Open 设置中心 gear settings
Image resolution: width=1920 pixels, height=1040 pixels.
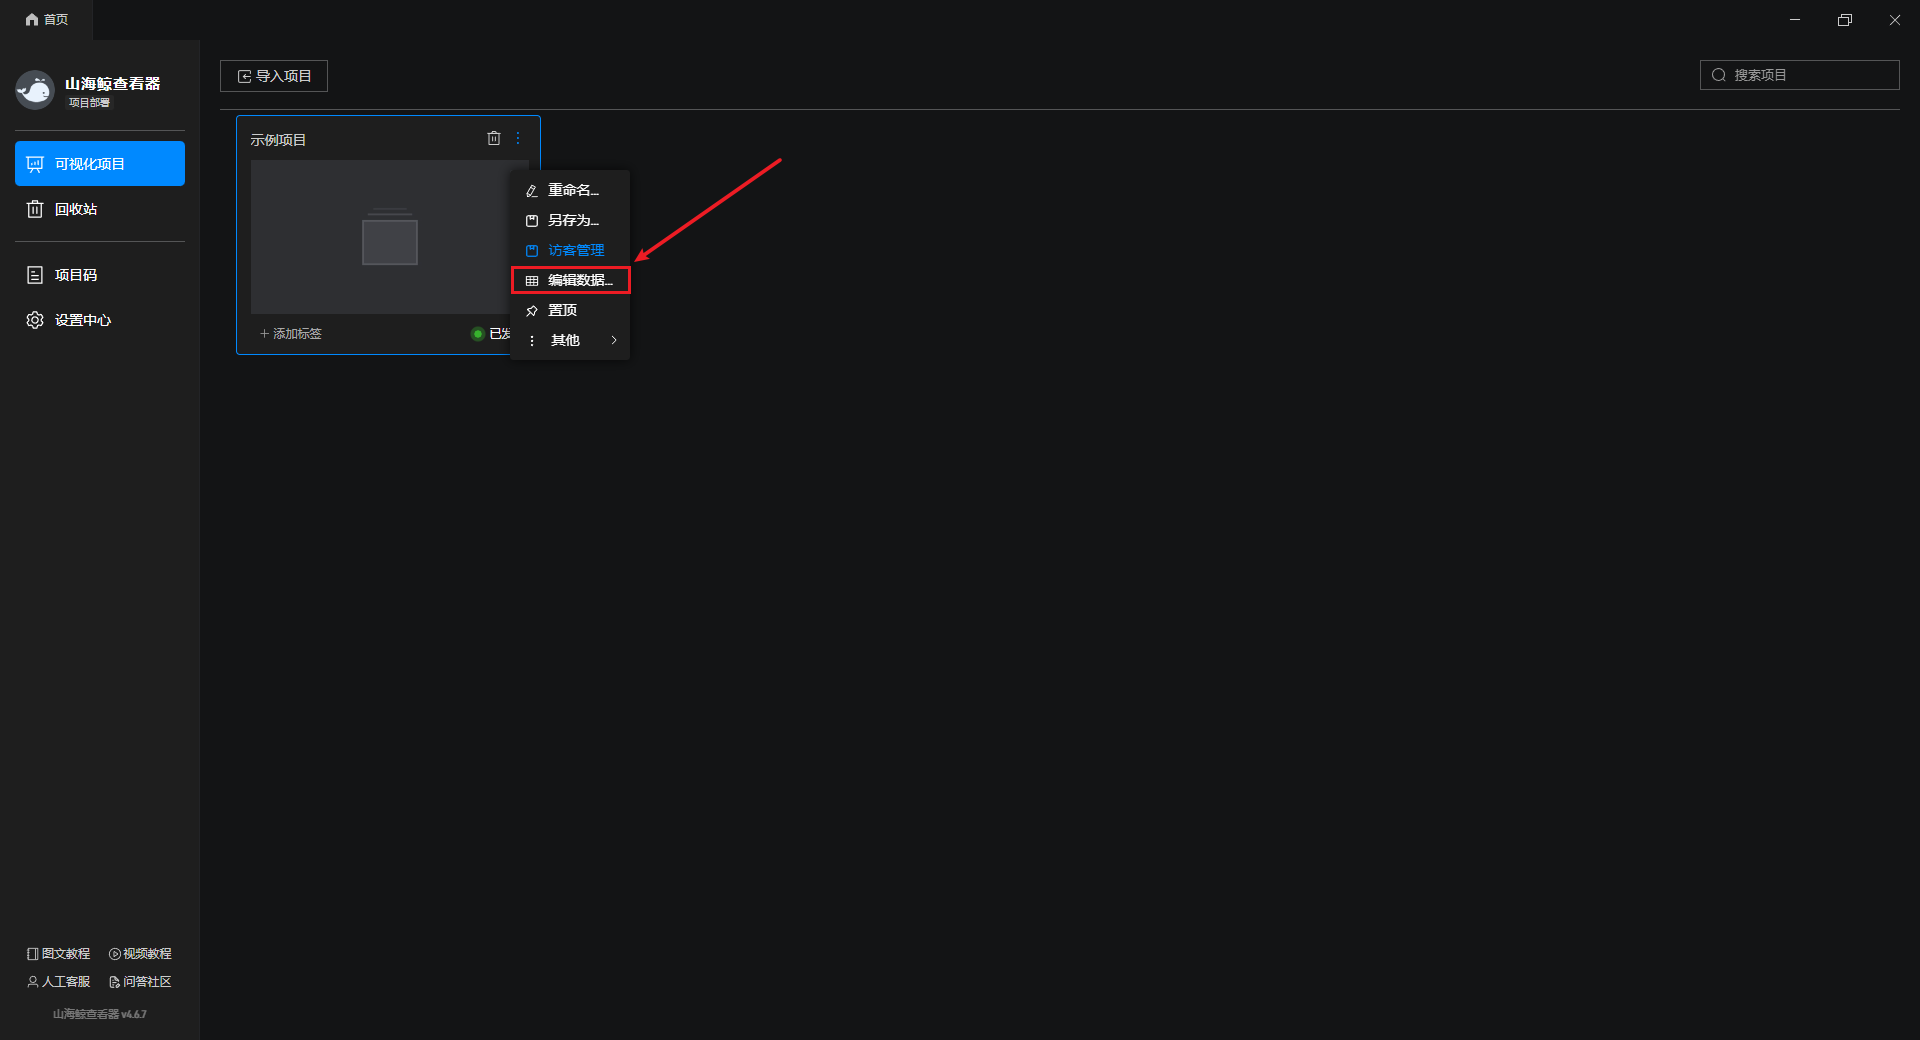pos(100,320)
